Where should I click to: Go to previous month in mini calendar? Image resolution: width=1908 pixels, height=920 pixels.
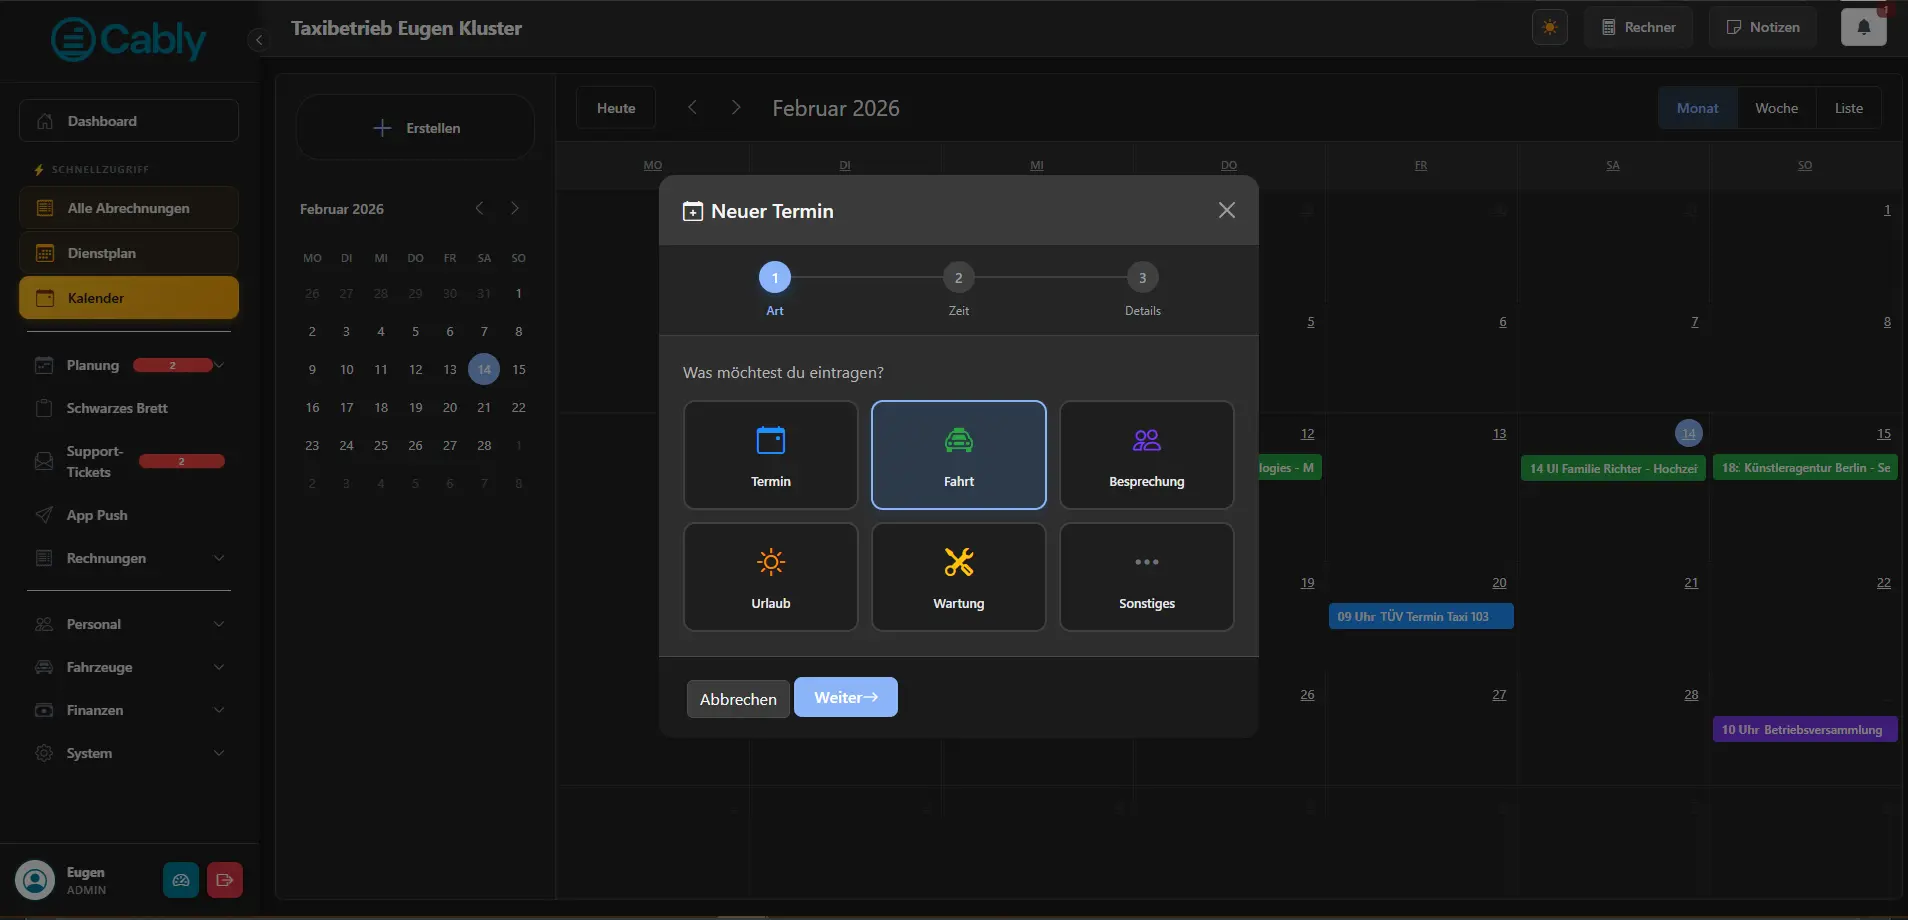click(x=480, y=208)
